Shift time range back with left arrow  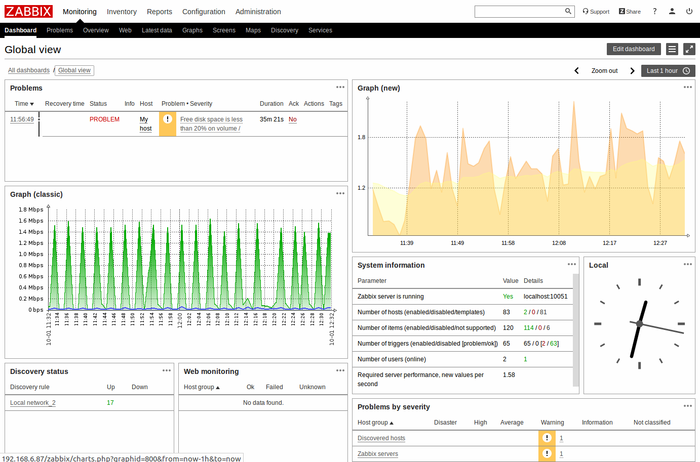click(576, 71)
